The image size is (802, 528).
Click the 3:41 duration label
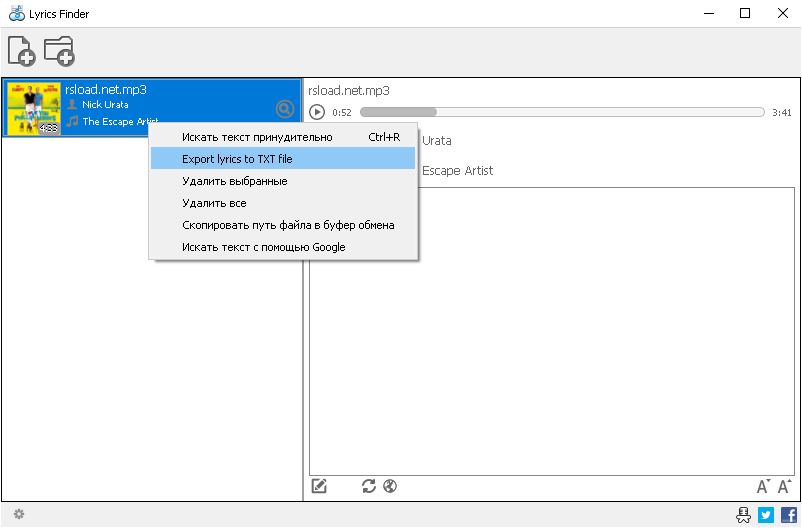(x=782, y=113)
